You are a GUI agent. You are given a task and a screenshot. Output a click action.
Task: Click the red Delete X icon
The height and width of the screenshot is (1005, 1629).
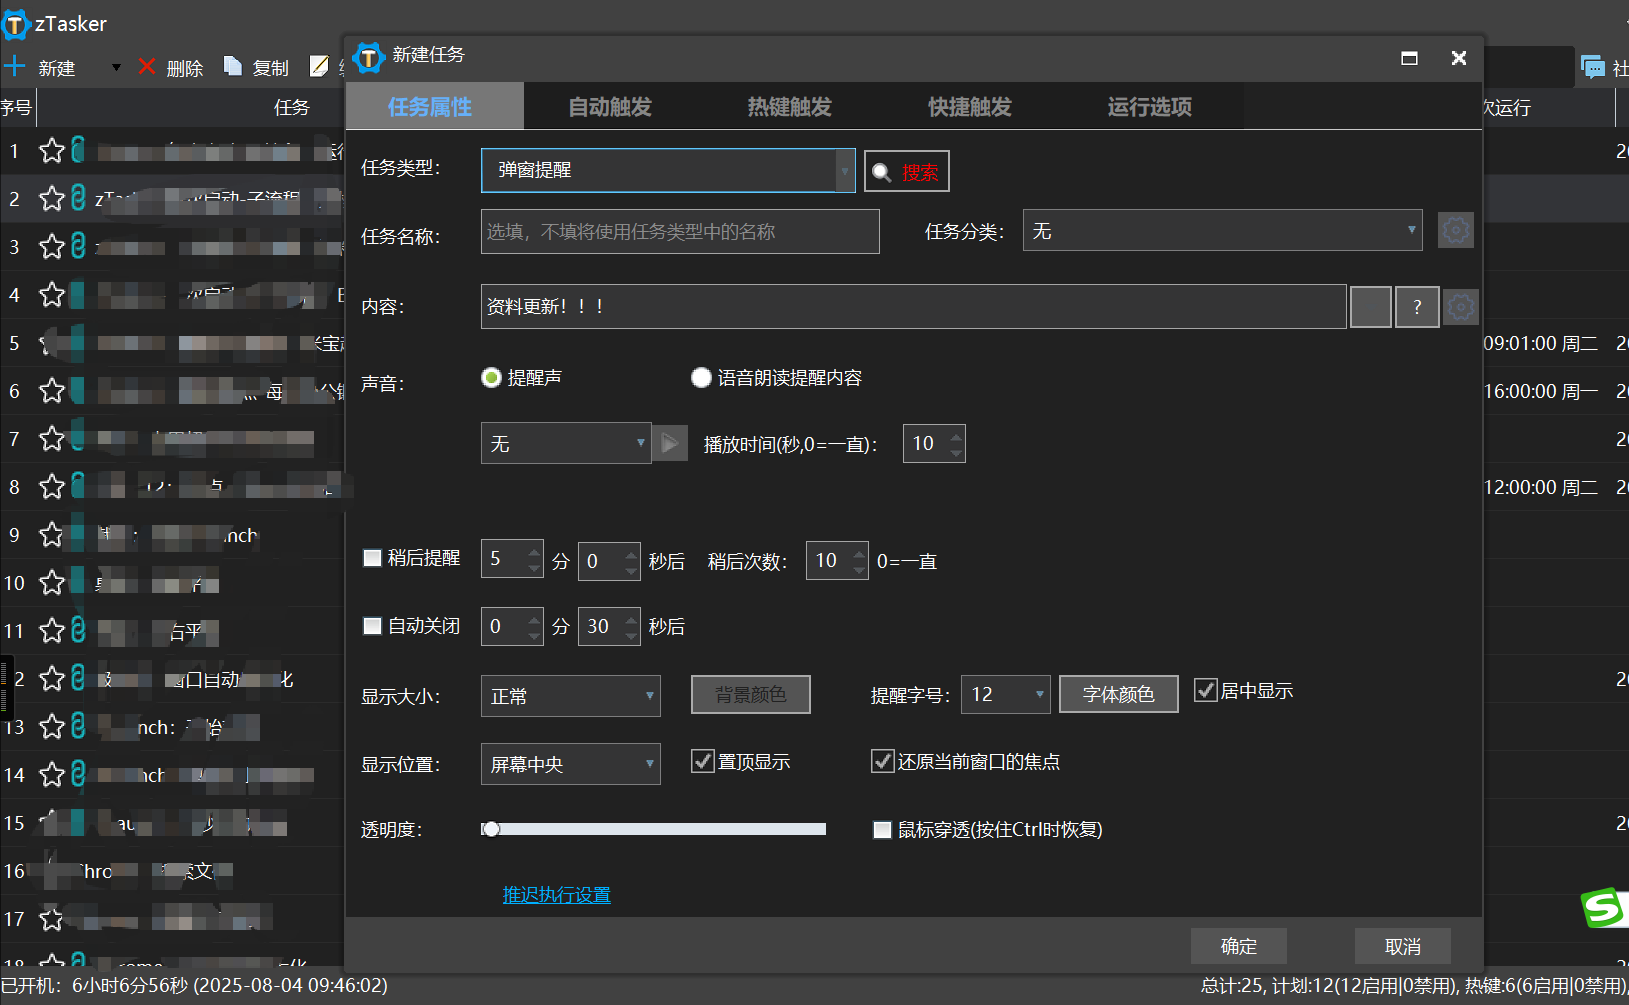[x=147, y=67]
